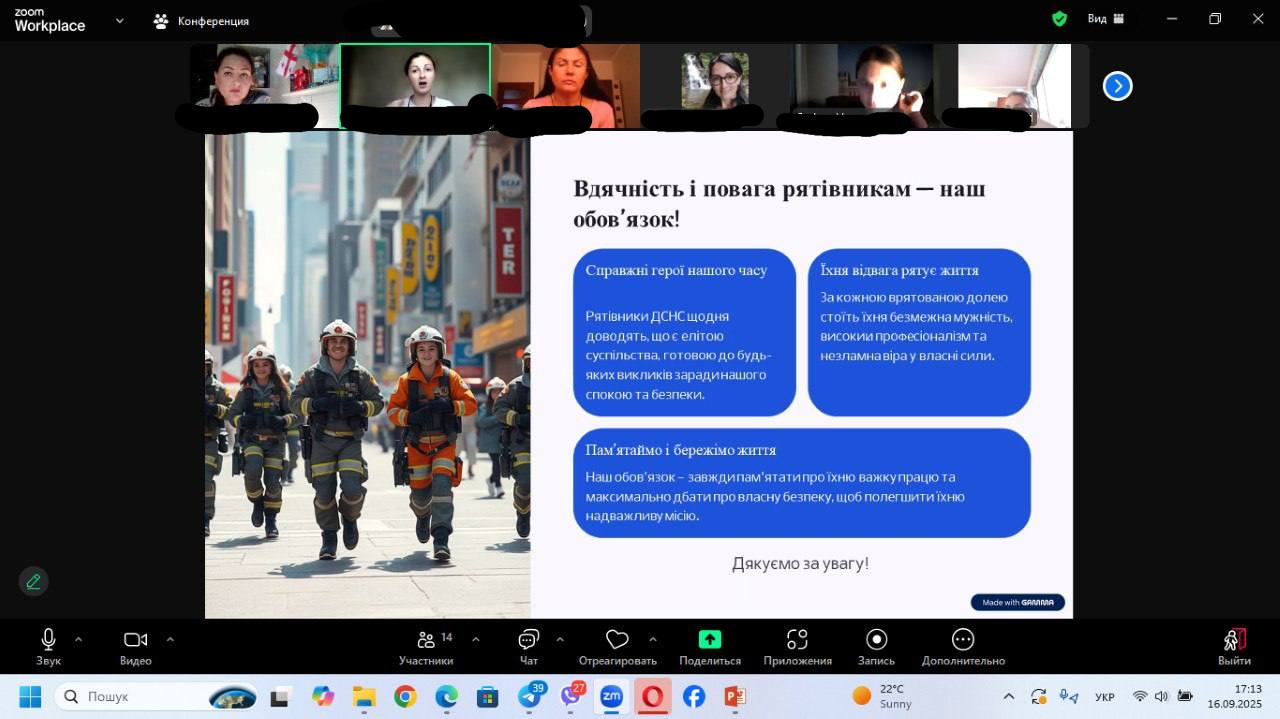1280x719 pixels.
Task: Start recording with the Record button
Action: (x=876, y=640)
